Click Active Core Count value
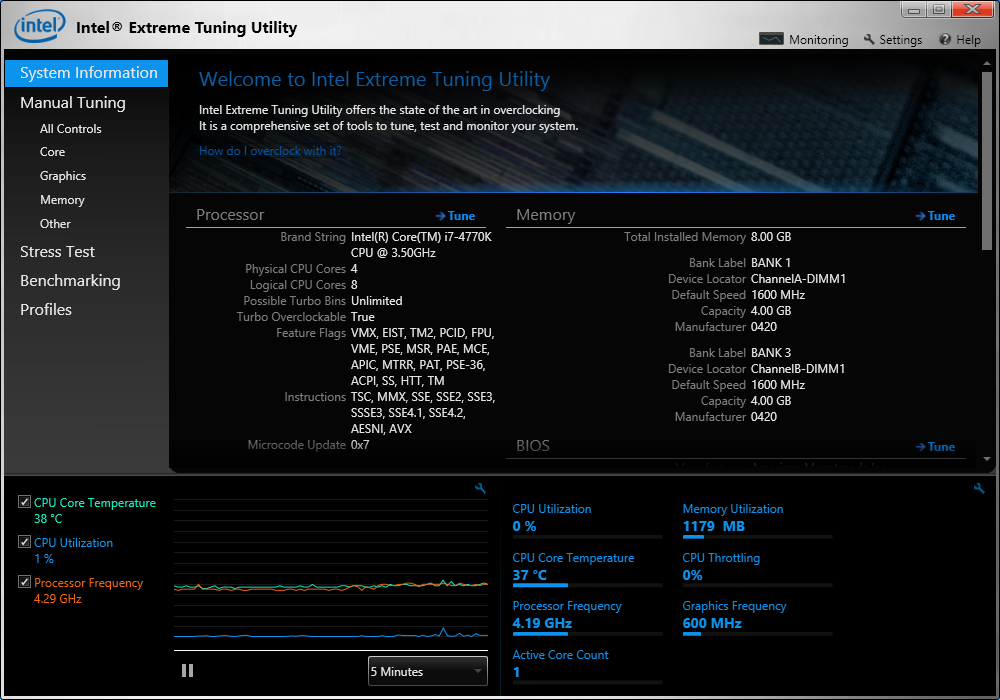 pos(517,672)
